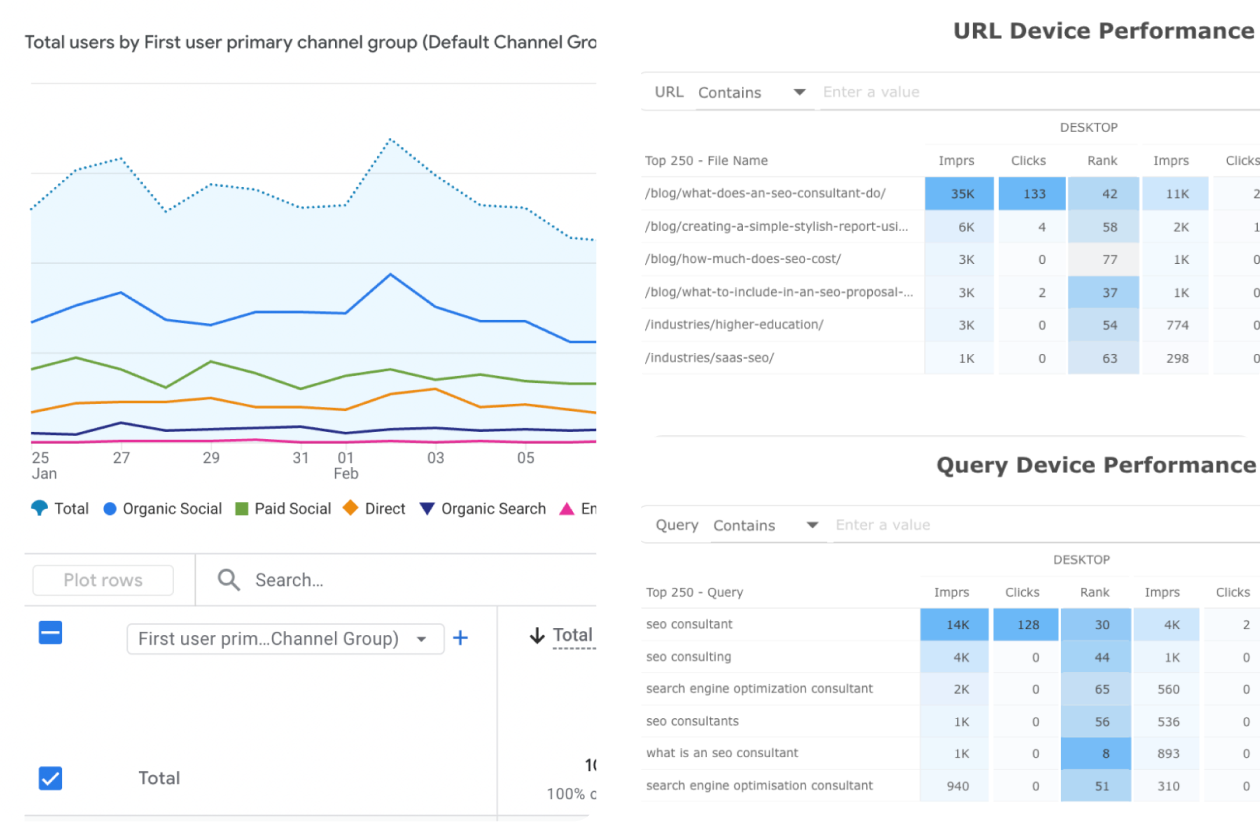Viewport: 1260px width, 822px height.
Task: Click the Direct legend diamond icon
Action: coord(350,508)
